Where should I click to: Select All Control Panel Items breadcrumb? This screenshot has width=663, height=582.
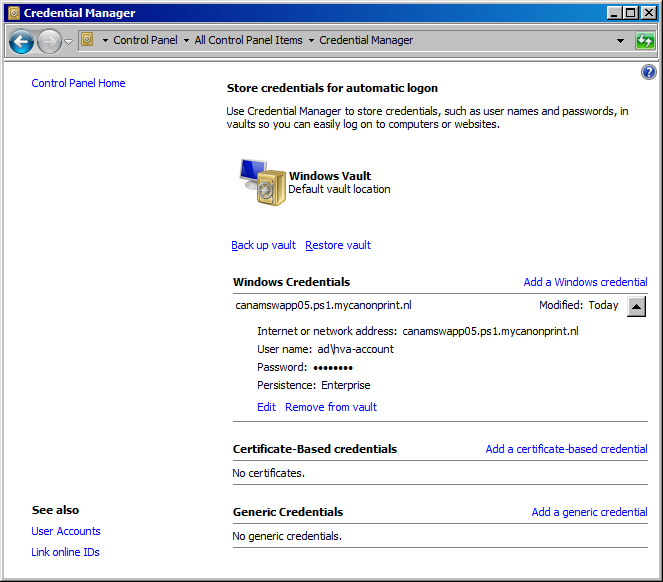(248, 41)
